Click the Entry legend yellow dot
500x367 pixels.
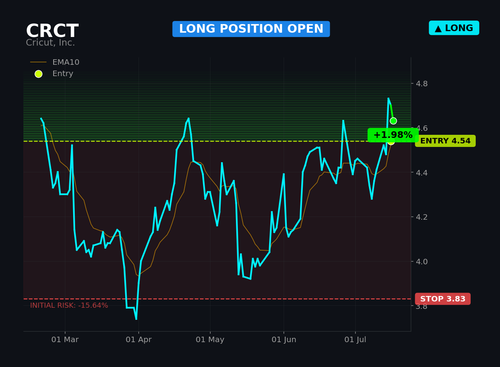[x=39, y=74]
